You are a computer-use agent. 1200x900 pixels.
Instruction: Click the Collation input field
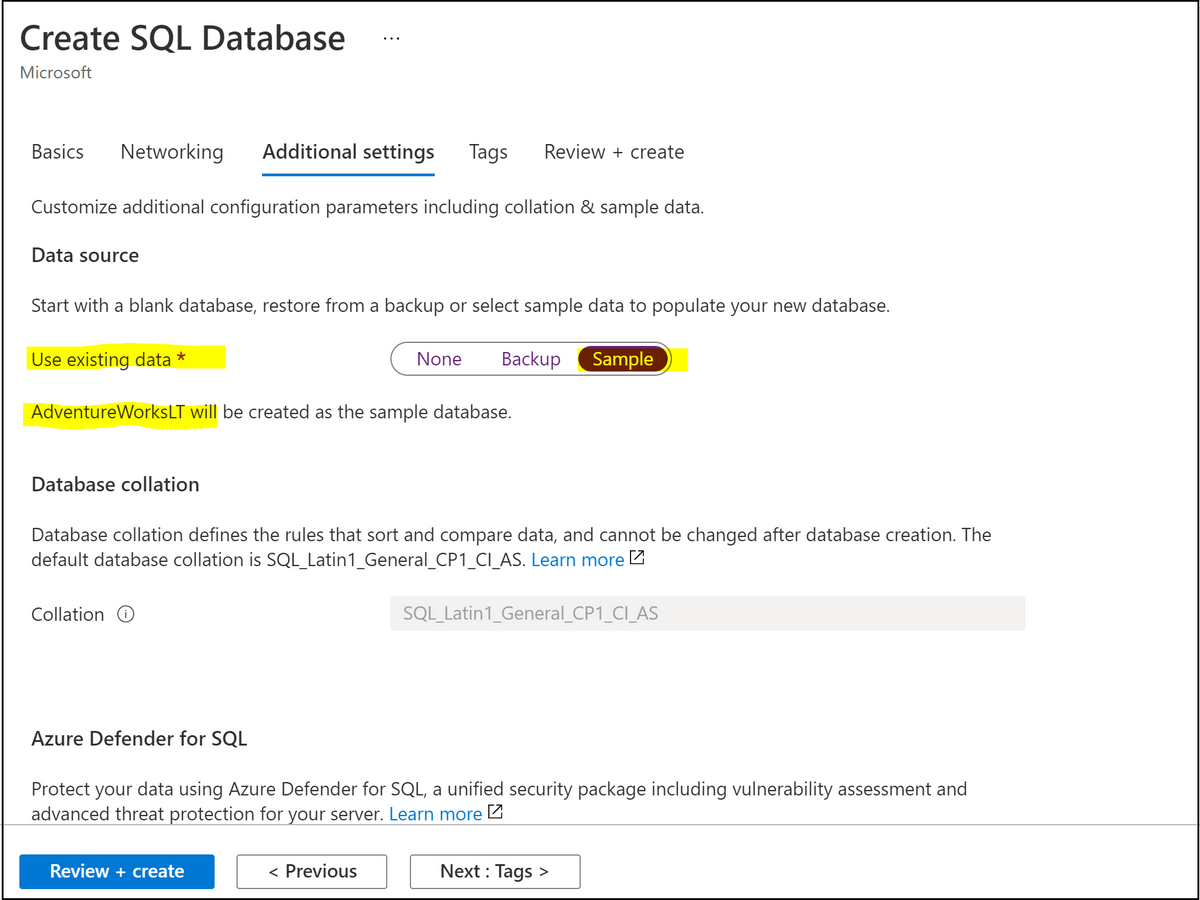(x=707, y=614)
